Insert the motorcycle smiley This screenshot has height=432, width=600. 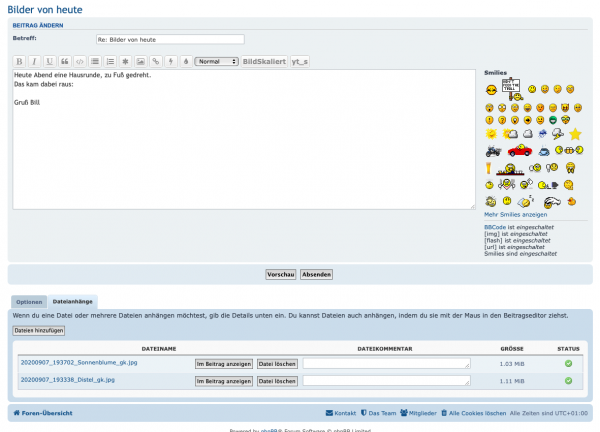click(492, 150)
